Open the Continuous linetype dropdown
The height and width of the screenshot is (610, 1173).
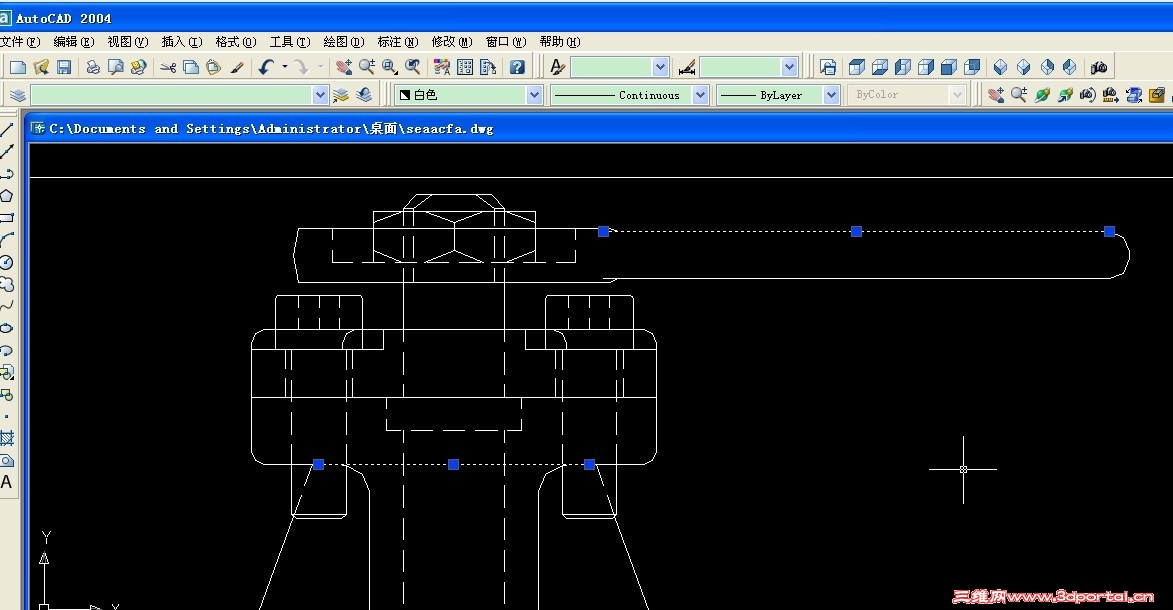700,95
